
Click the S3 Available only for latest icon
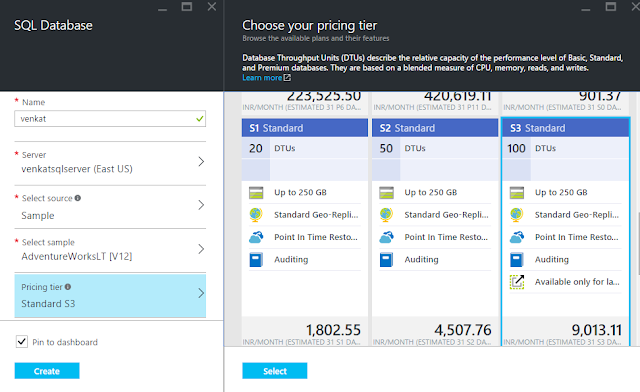point(517,282)
